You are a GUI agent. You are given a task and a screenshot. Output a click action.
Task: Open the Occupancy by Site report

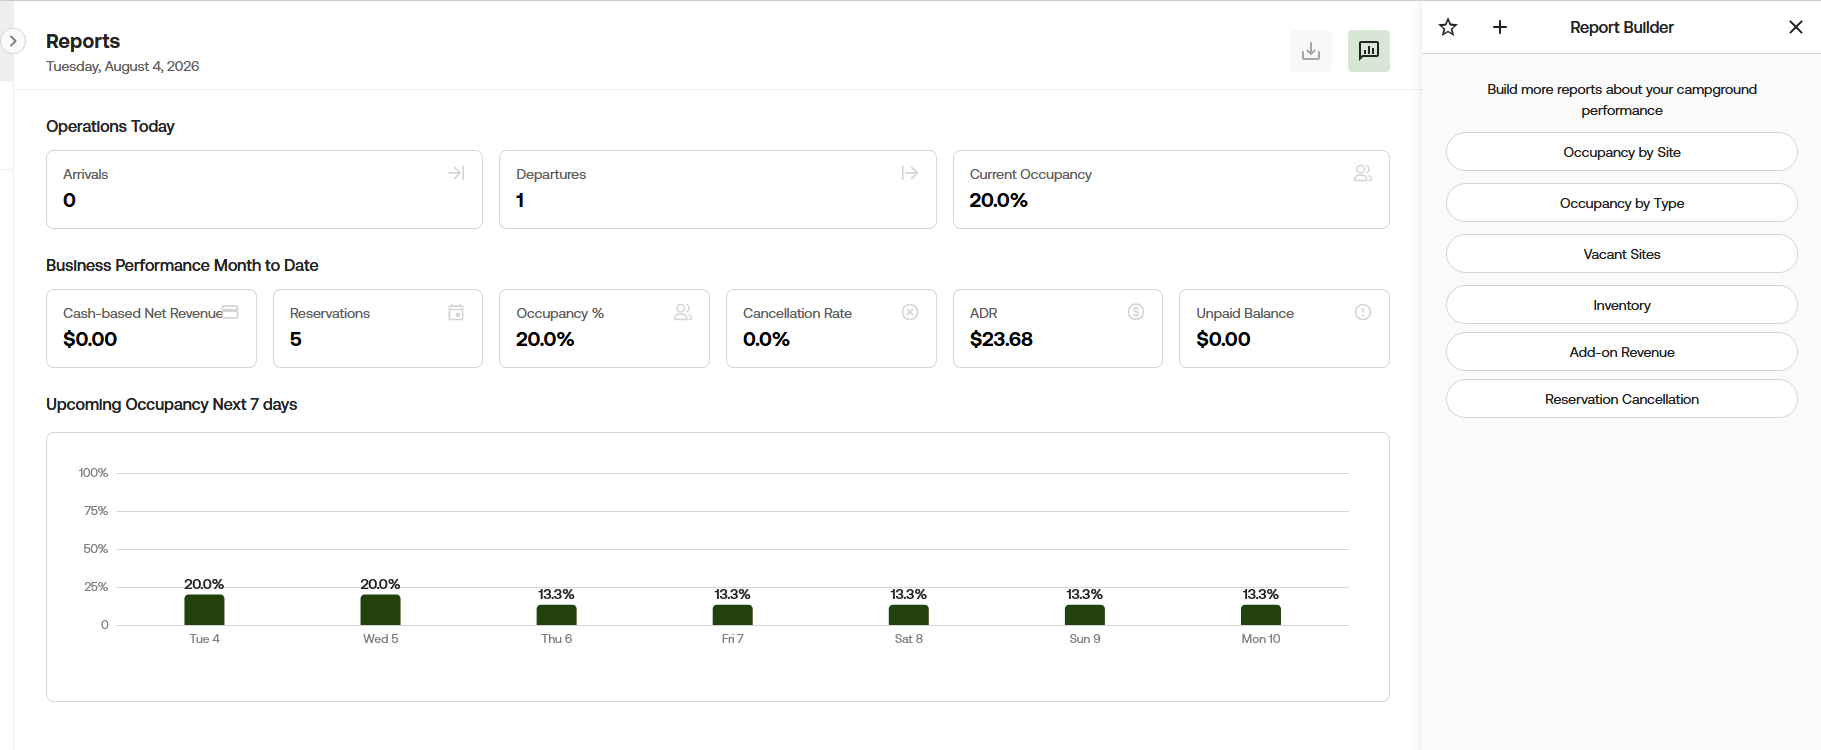1621,152
